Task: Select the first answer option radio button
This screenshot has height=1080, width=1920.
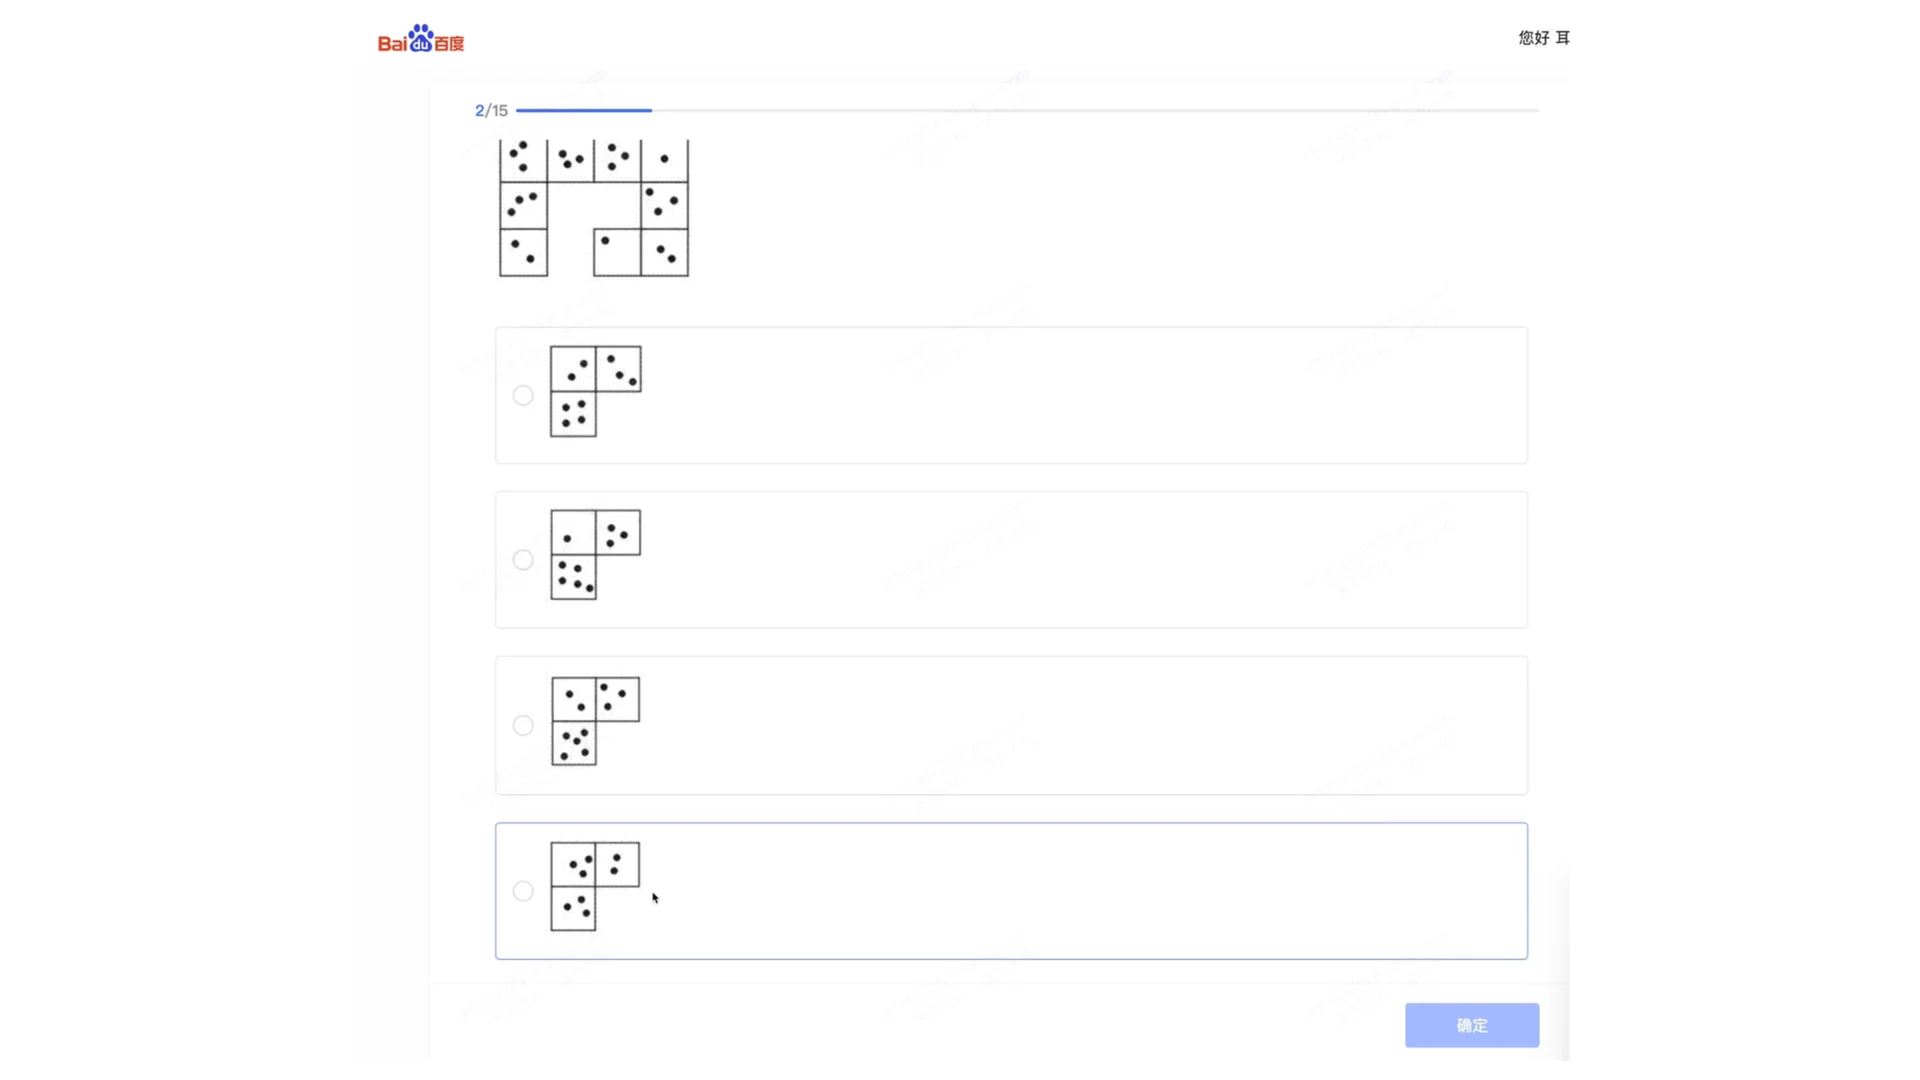Action: (523, 395)
